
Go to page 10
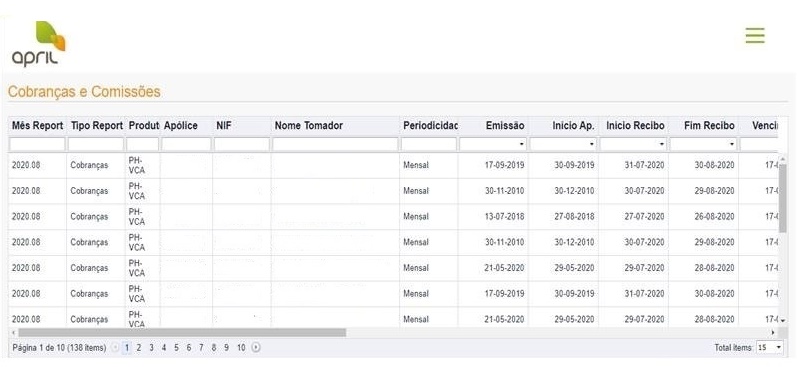click(x=241, y=348)
